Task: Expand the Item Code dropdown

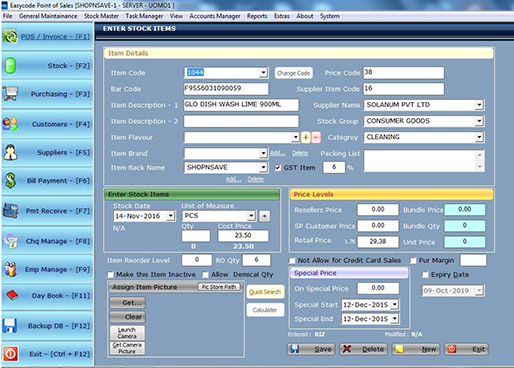Action: [x=263, y=72]
